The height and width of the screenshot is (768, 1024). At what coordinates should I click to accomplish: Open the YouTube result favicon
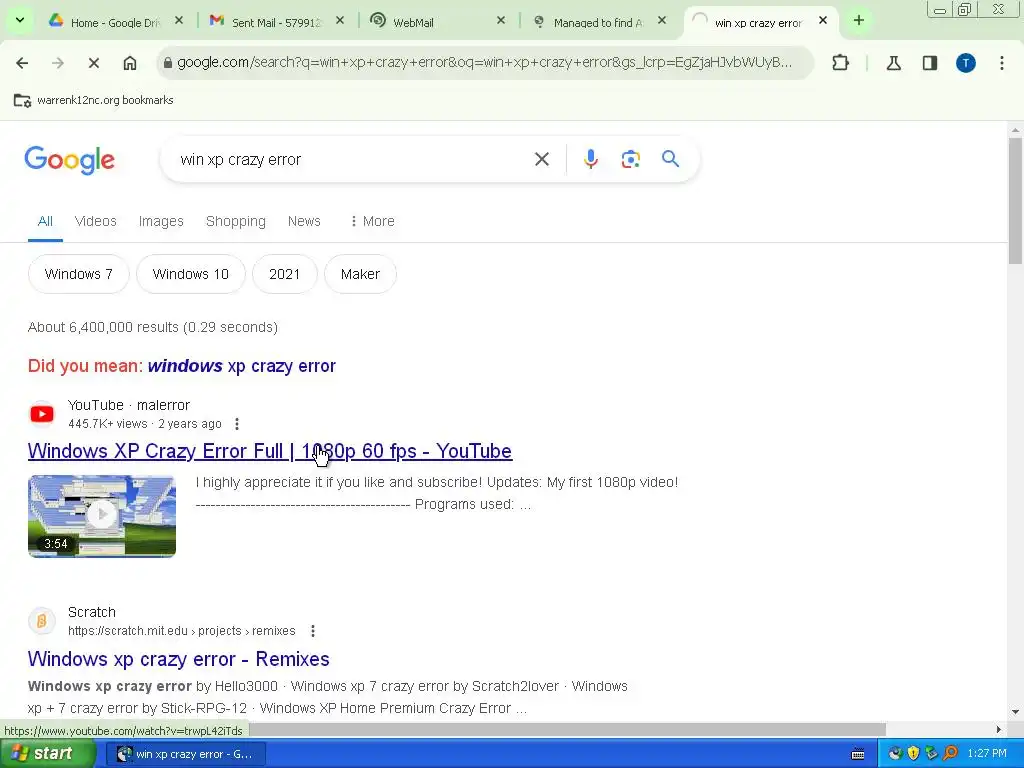click(42, 413)
